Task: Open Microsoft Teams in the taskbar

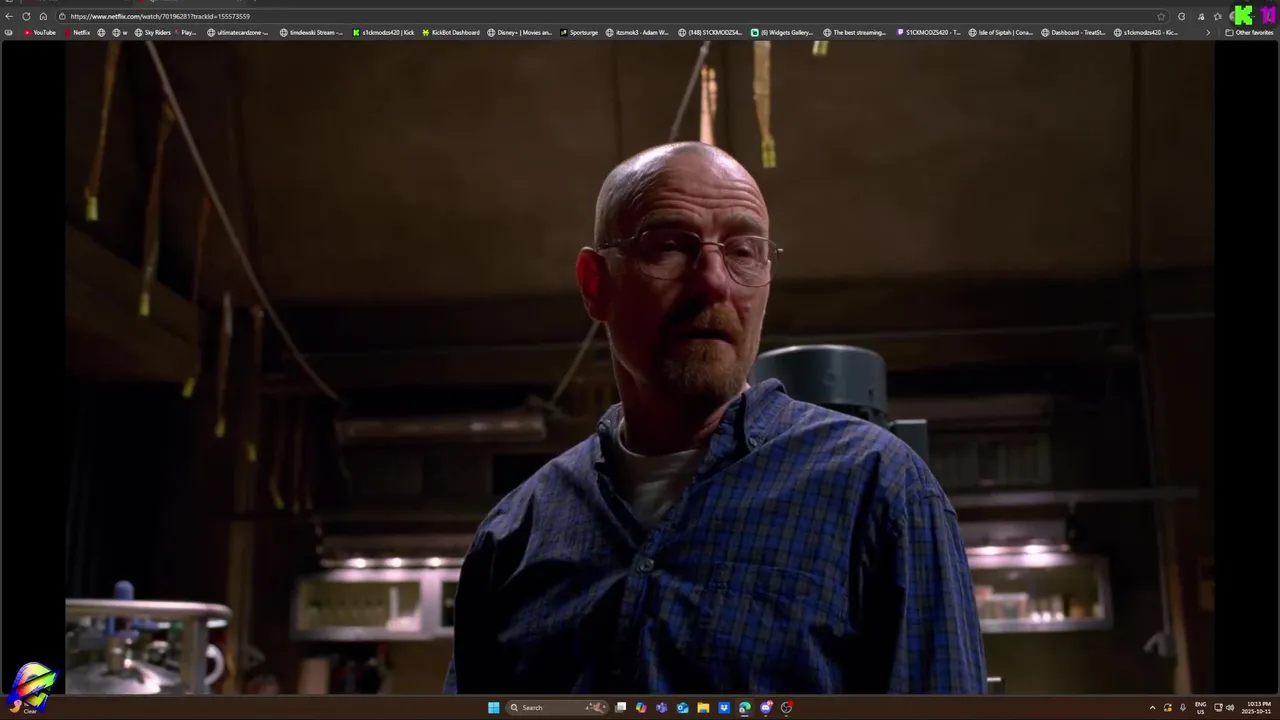Action: (661, 708)
